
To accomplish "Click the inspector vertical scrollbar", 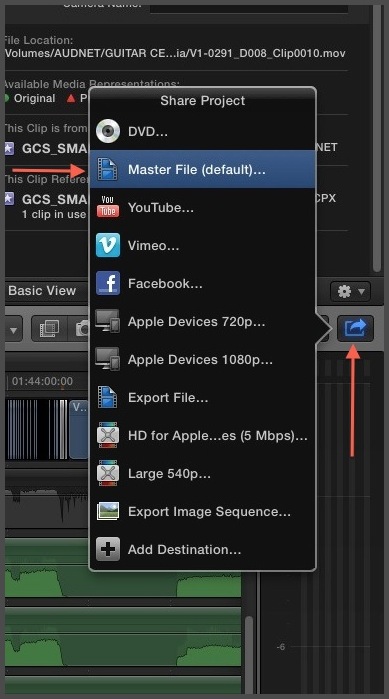I will pos(377,138).
